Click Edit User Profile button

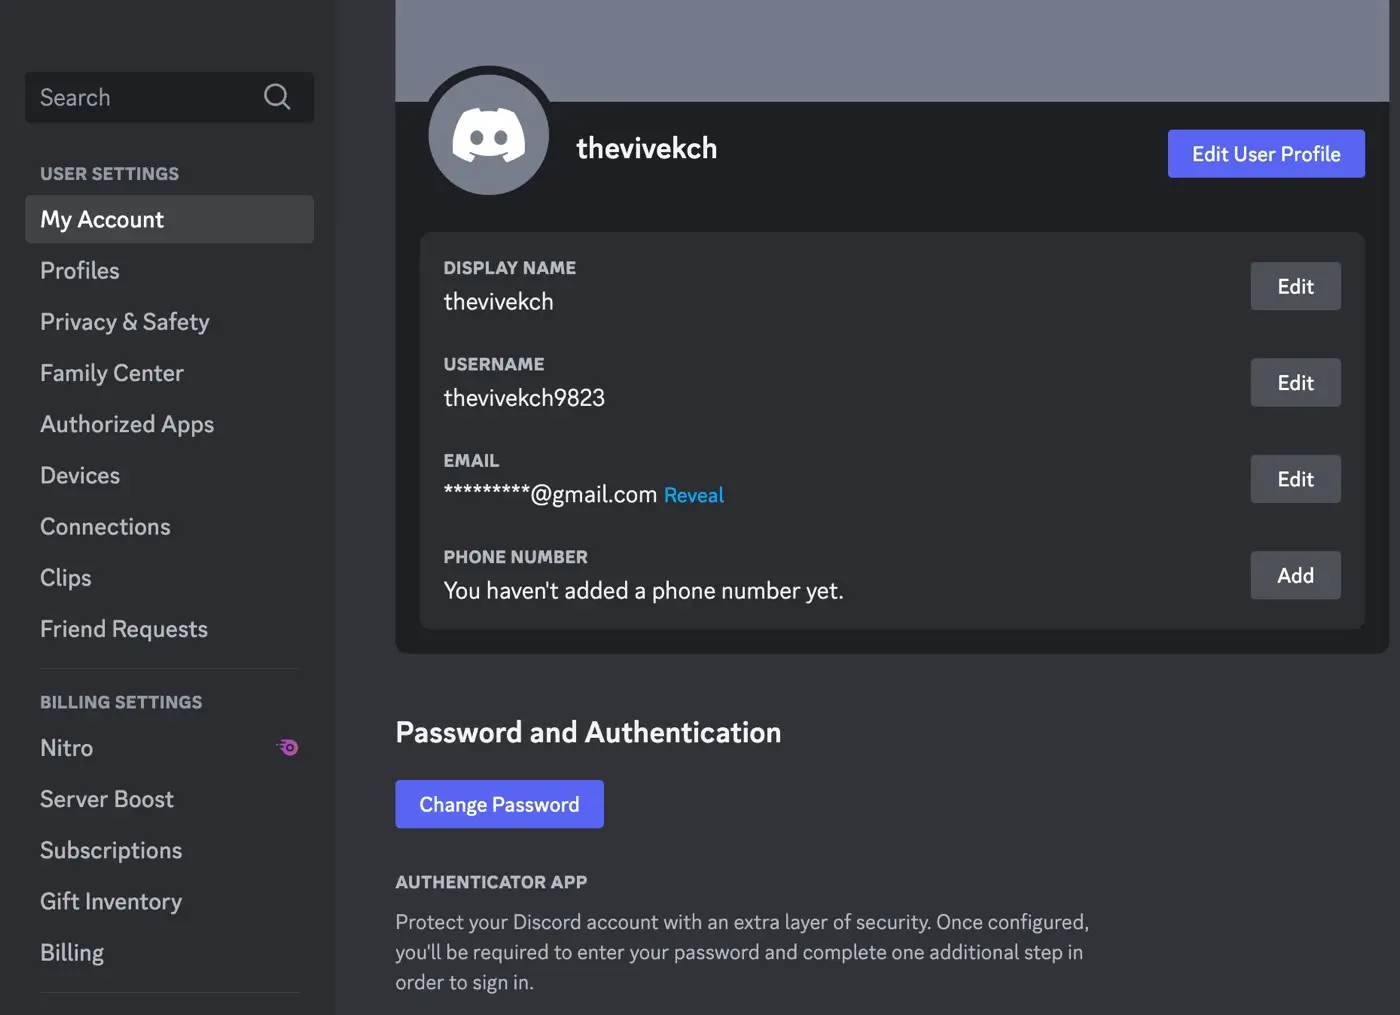[1266, 154]
